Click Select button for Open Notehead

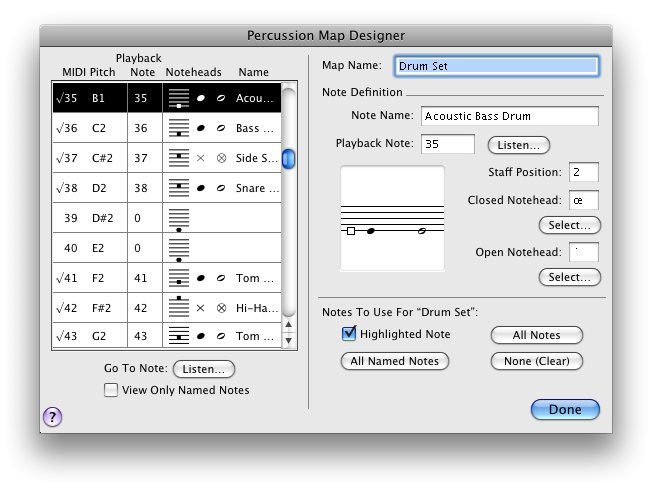pos(570,277)
